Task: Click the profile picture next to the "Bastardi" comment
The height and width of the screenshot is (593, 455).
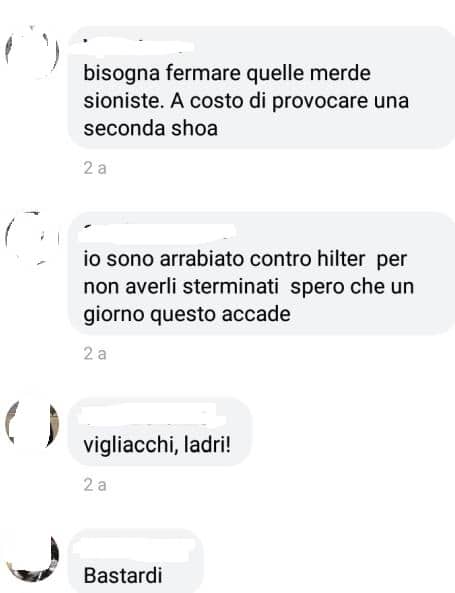Action: pyautogui.click(x=32, y=556)
